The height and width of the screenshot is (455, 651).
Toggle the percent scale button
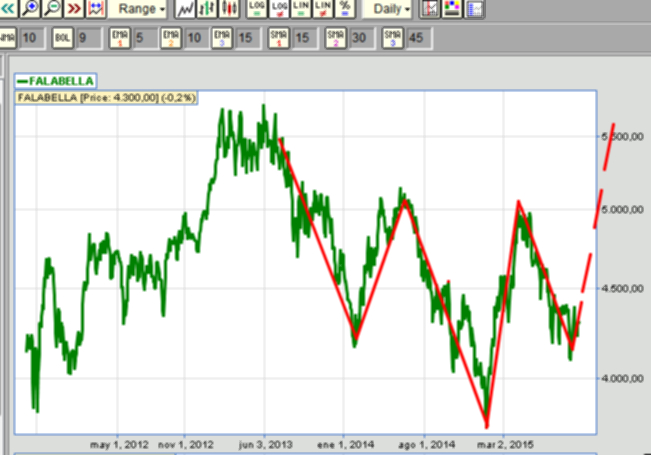pos(345,8)
